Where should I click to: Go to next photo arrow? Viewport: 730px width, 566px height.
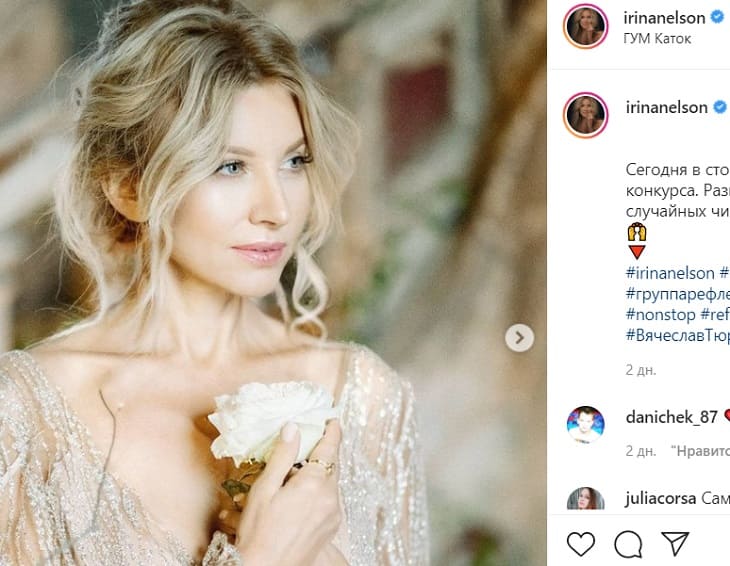click(518, 338)
